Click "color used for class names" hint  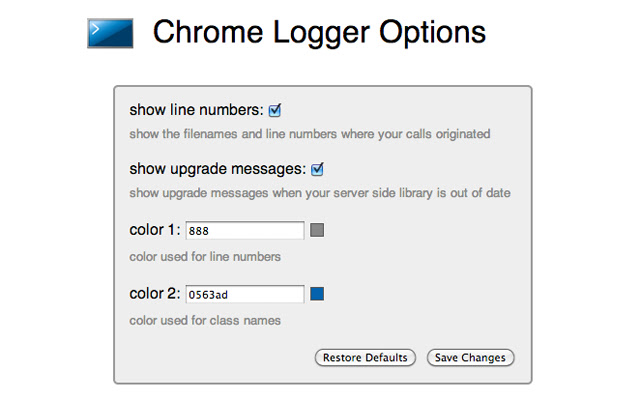pyautogui.click(x=205, y=320)
